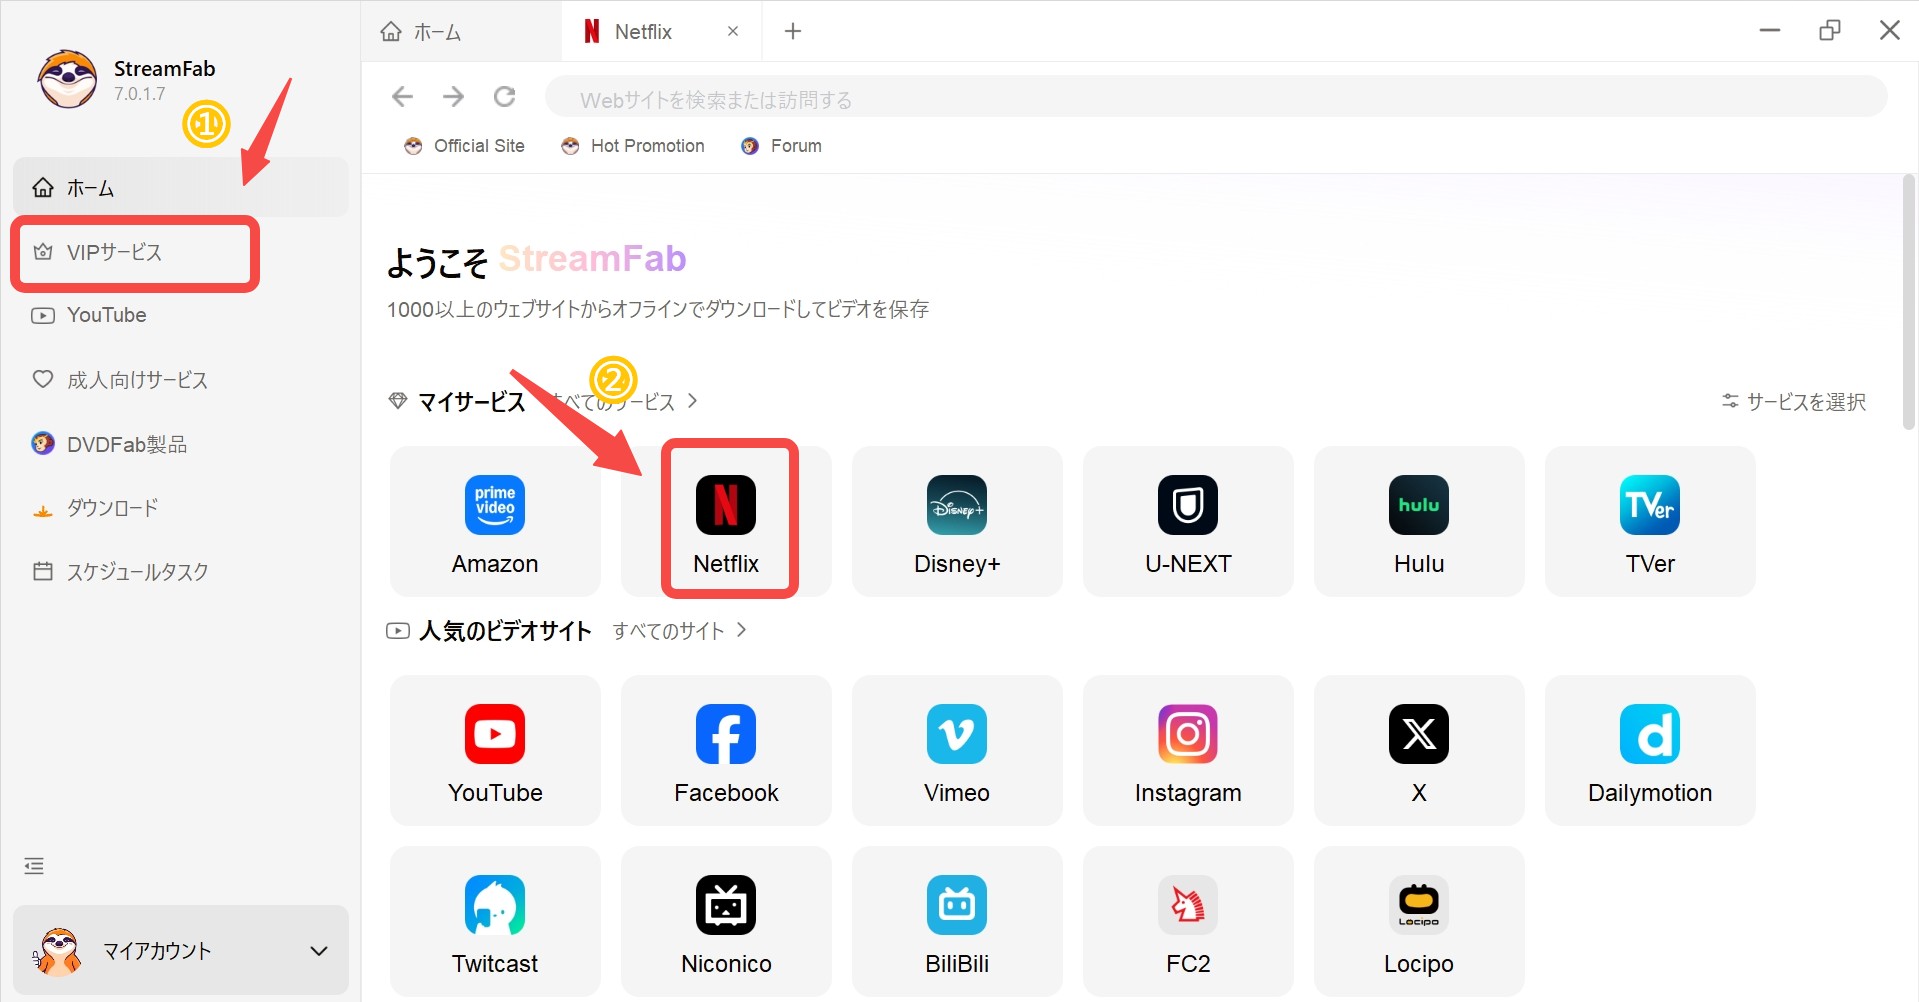Expand すべてのサイト under 人気のビデオサイト

(668, 630)
